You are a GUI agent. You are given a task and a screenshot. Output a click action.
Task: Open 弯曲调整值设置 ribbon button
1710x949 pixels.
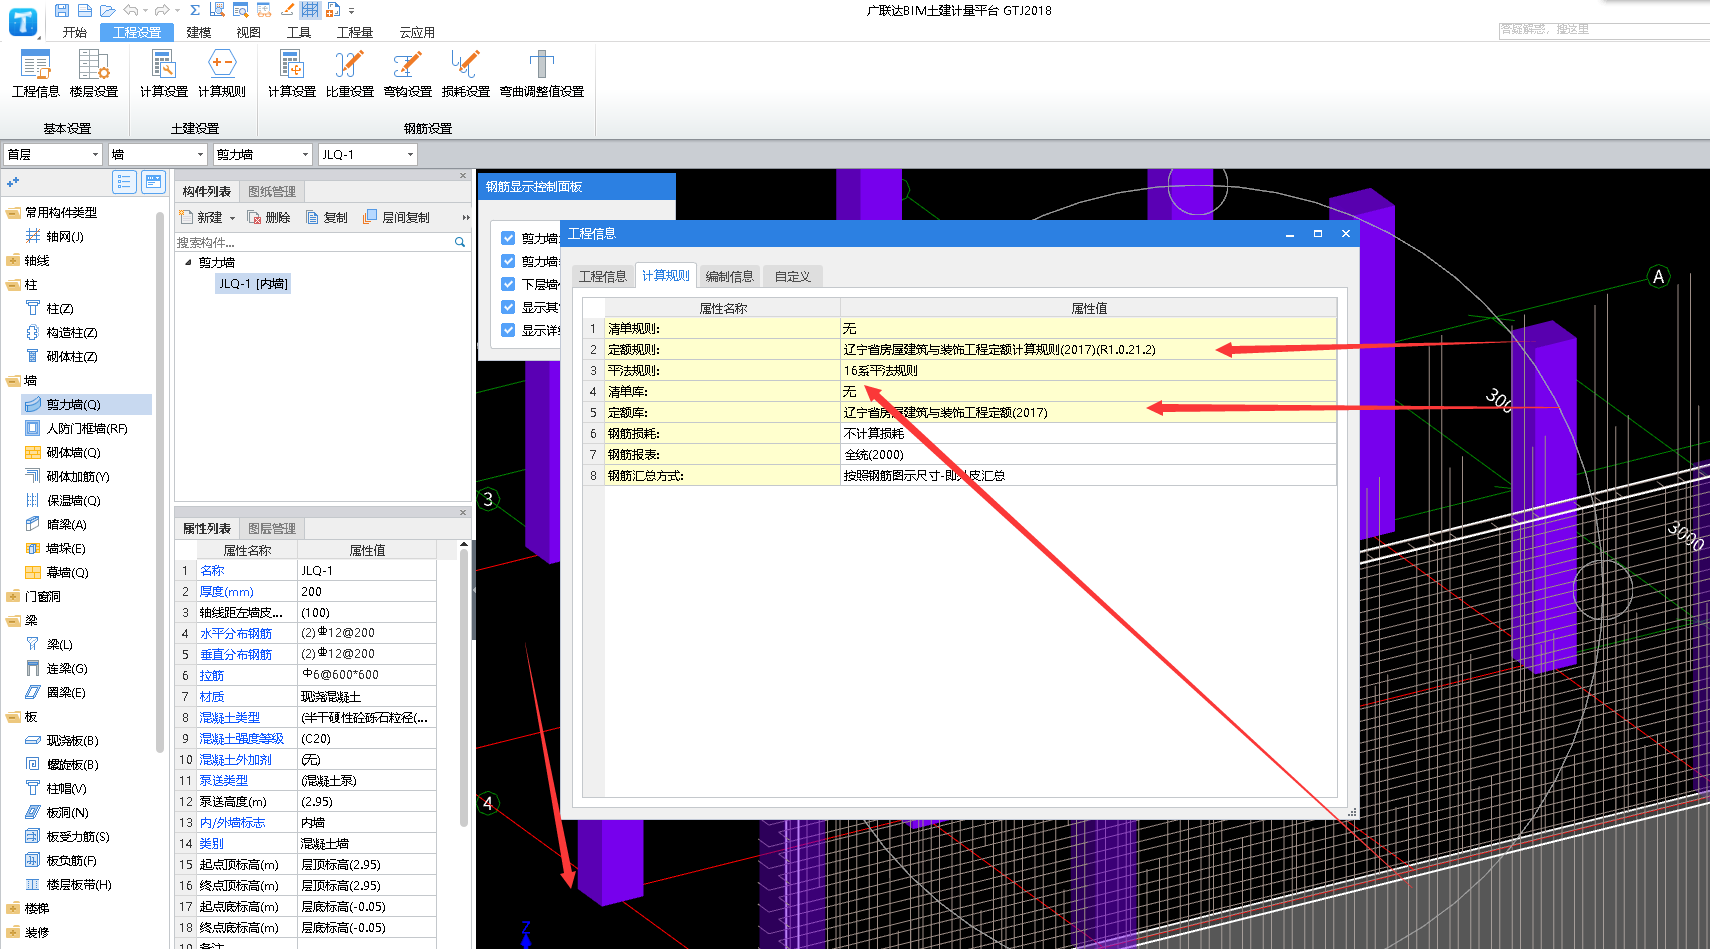coord(542,74)
